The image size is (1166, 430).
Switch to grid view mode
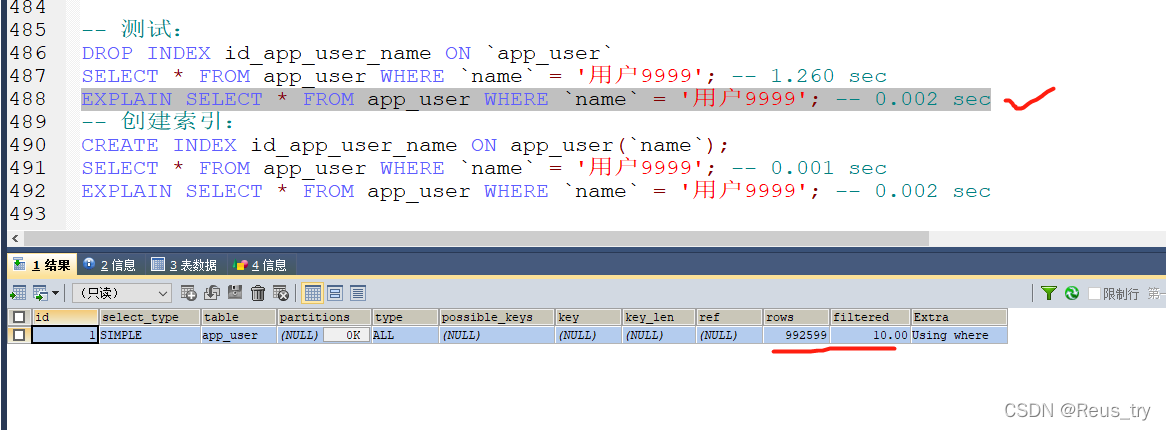(x=313, y=292)
